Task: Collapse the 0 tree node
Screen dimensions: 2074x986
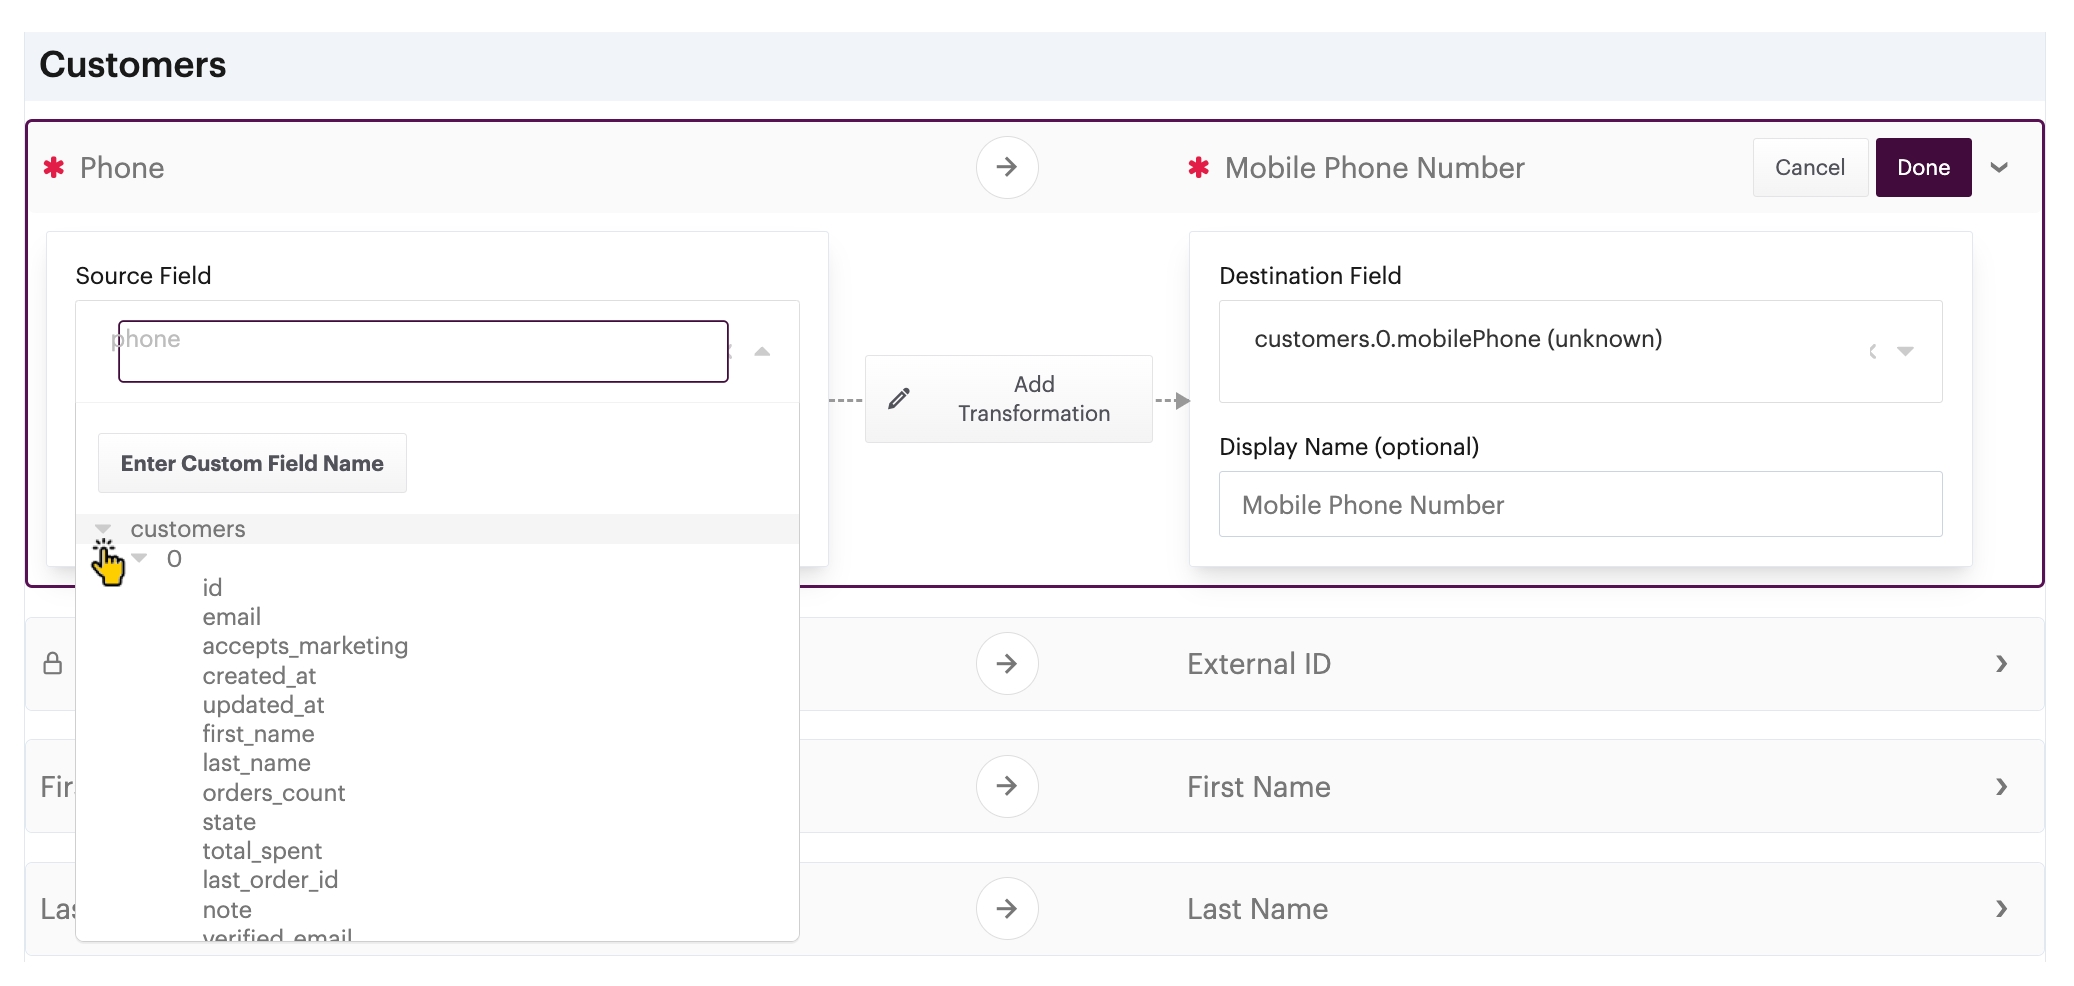Action: (140, 558)
